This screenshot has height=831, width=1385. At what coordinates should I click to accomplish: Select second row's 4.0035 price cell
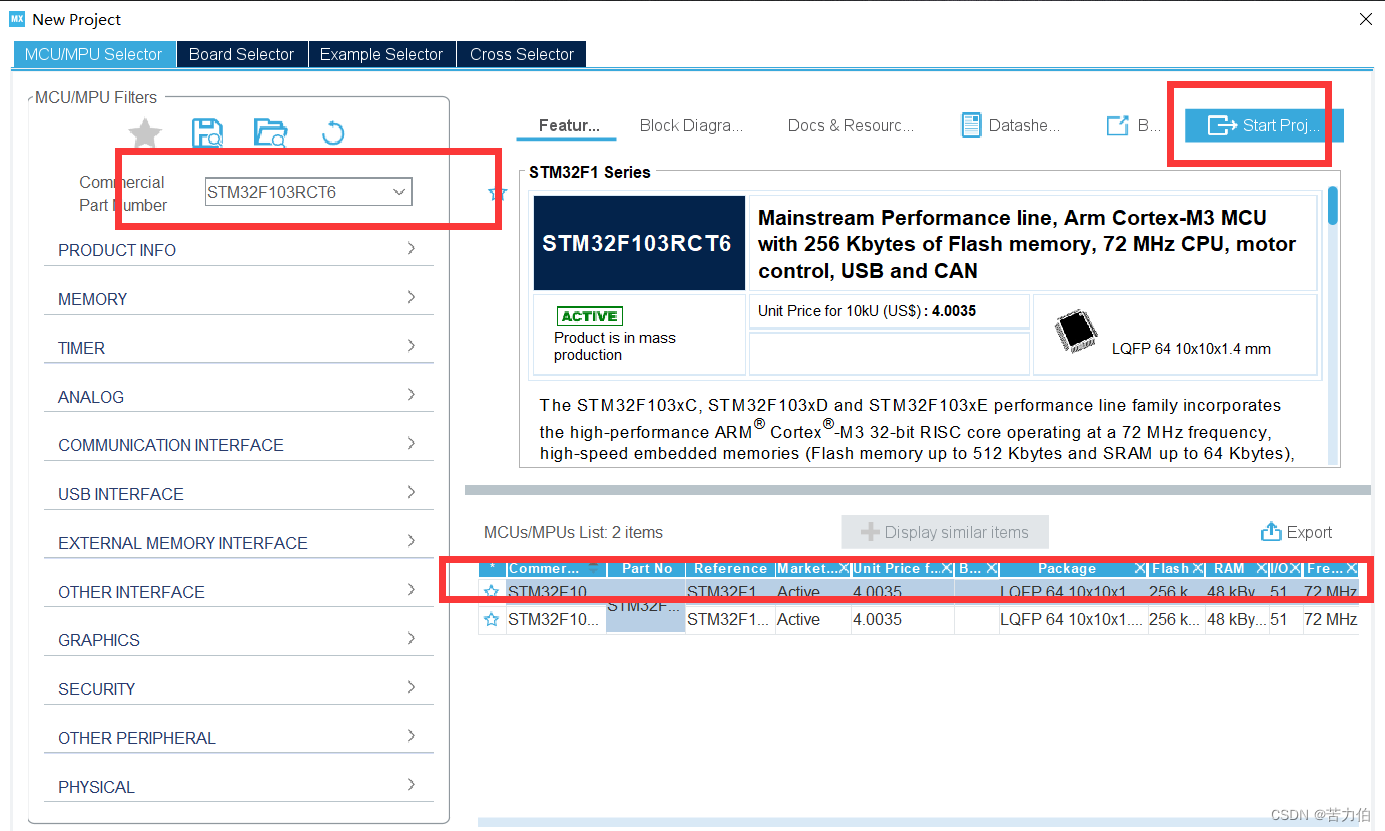tap(902, 619)
